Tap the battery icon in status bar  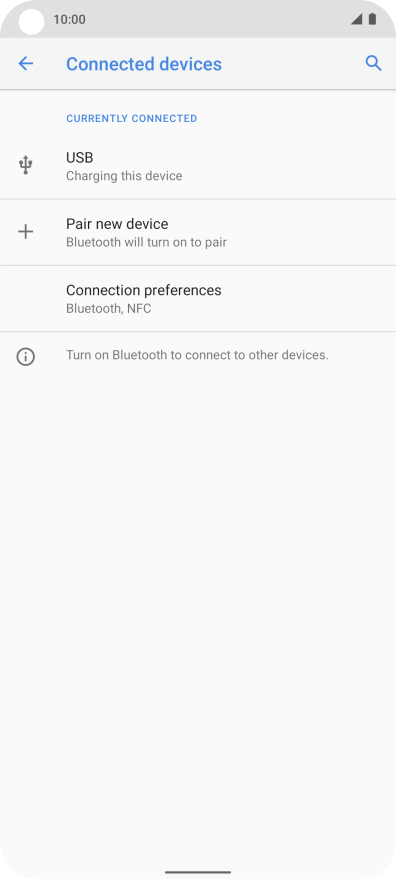(372, 19)
